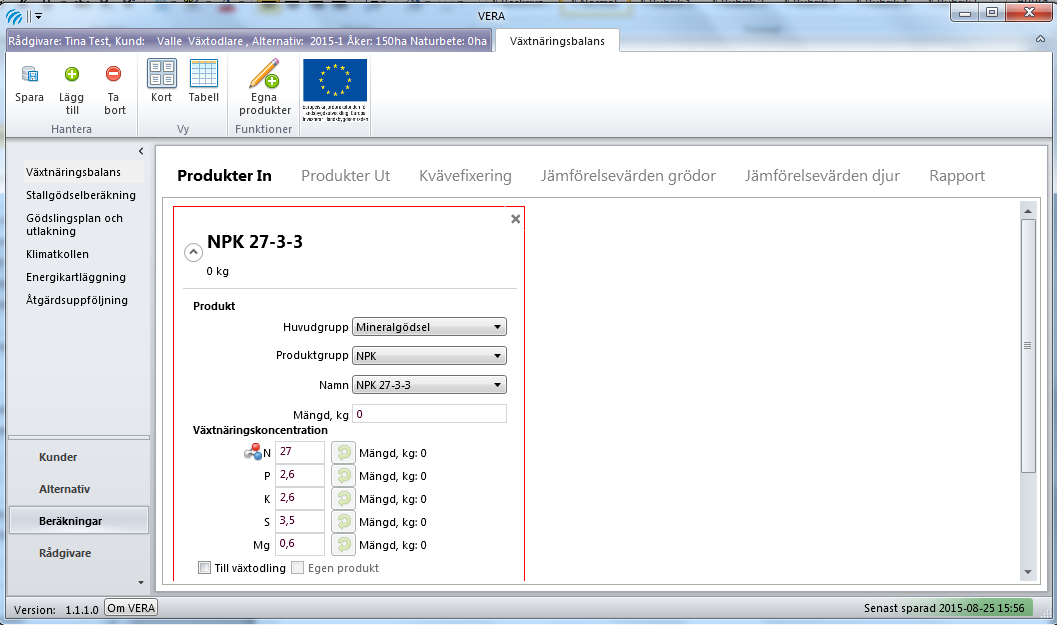The height and width of the screenshot is (625, 1057).
Task: Click the EU flag logo
Action: [x=335, y=80]
